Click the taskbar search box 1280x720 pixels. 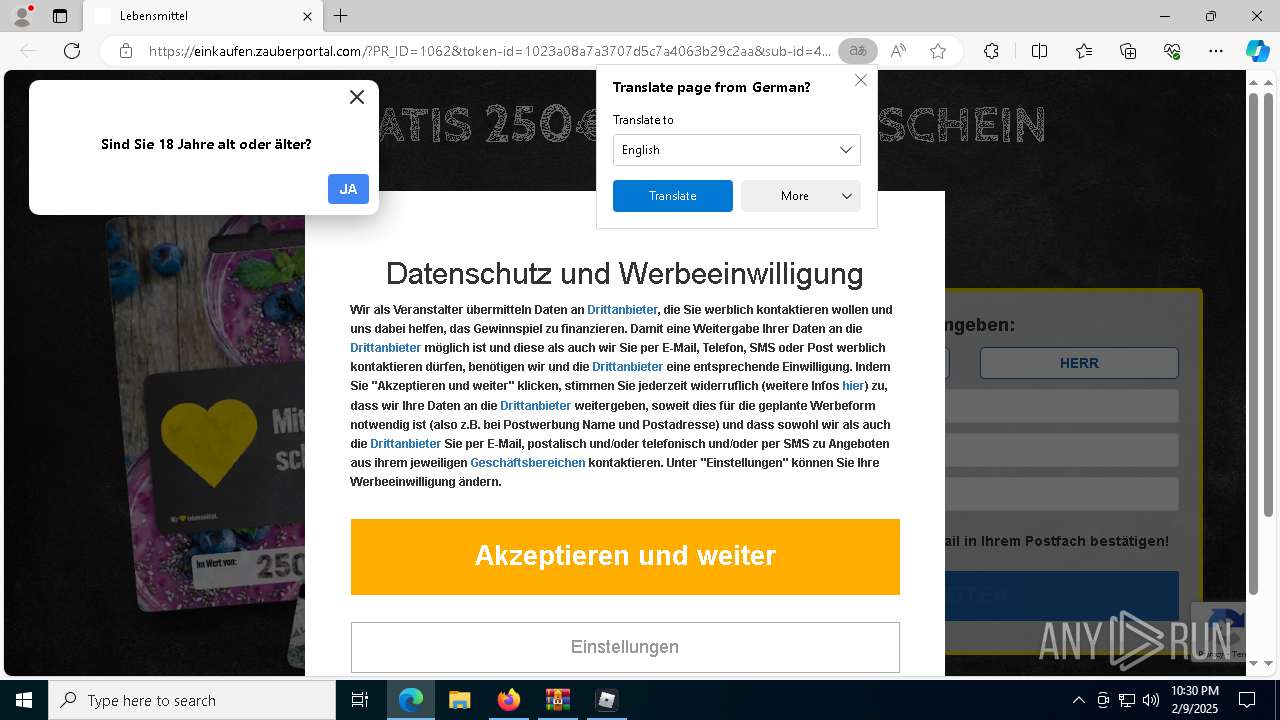(192, 700)
